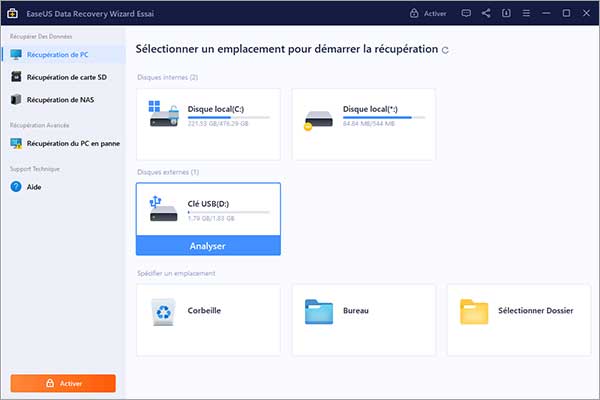Click the Analyser button
This screenshot has width=600, height=400.
[x=208, y=246]
